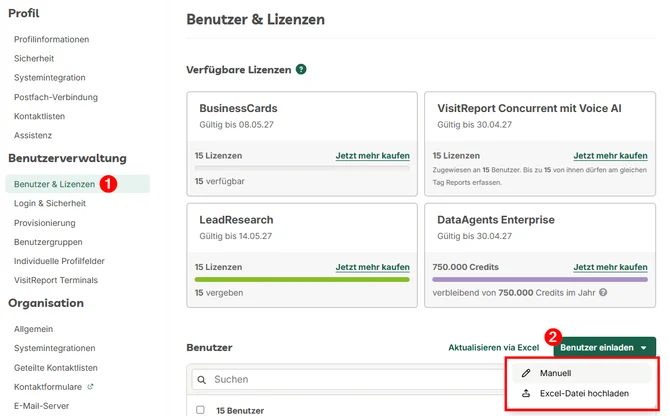
Task: Click the green LeadResearch license progress bar
Action: click(x=302, y=279)
